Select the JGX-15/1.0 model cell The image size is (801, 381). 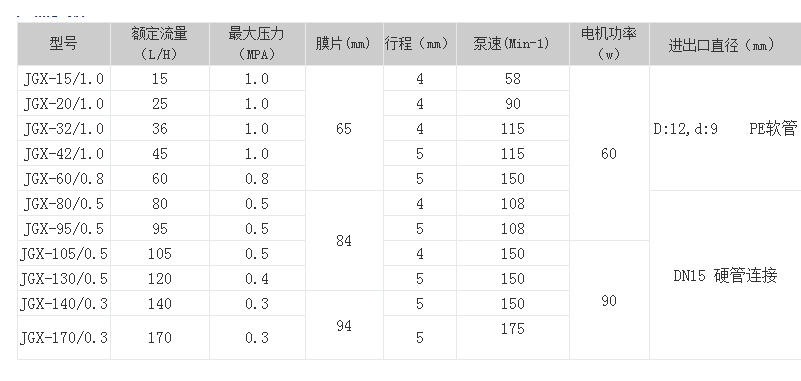[64, 79]
